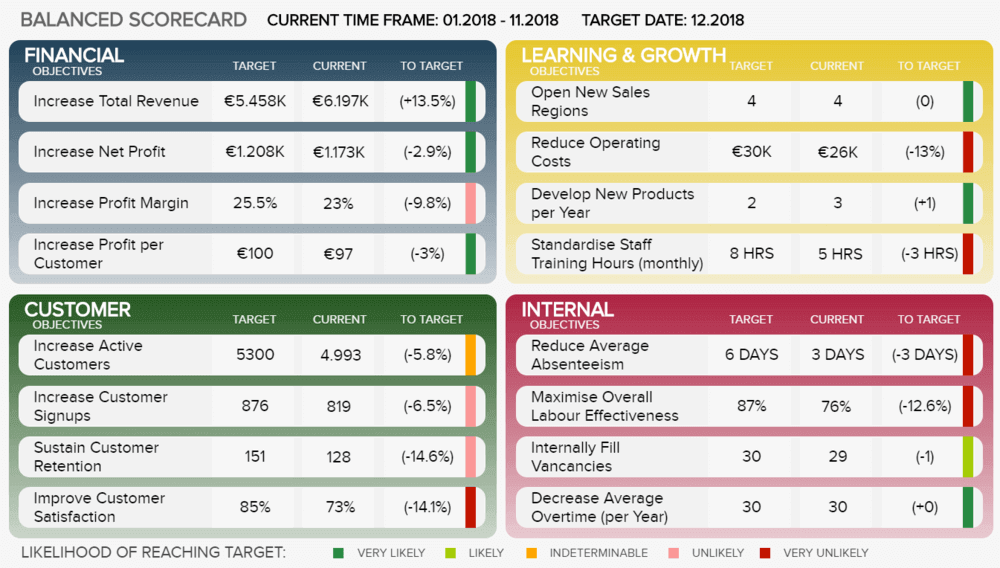This screenshot has width=1000, height=568.
Task: Click the Maximise Overall Labour Effectiveness row
Action: tap(745, 406)
